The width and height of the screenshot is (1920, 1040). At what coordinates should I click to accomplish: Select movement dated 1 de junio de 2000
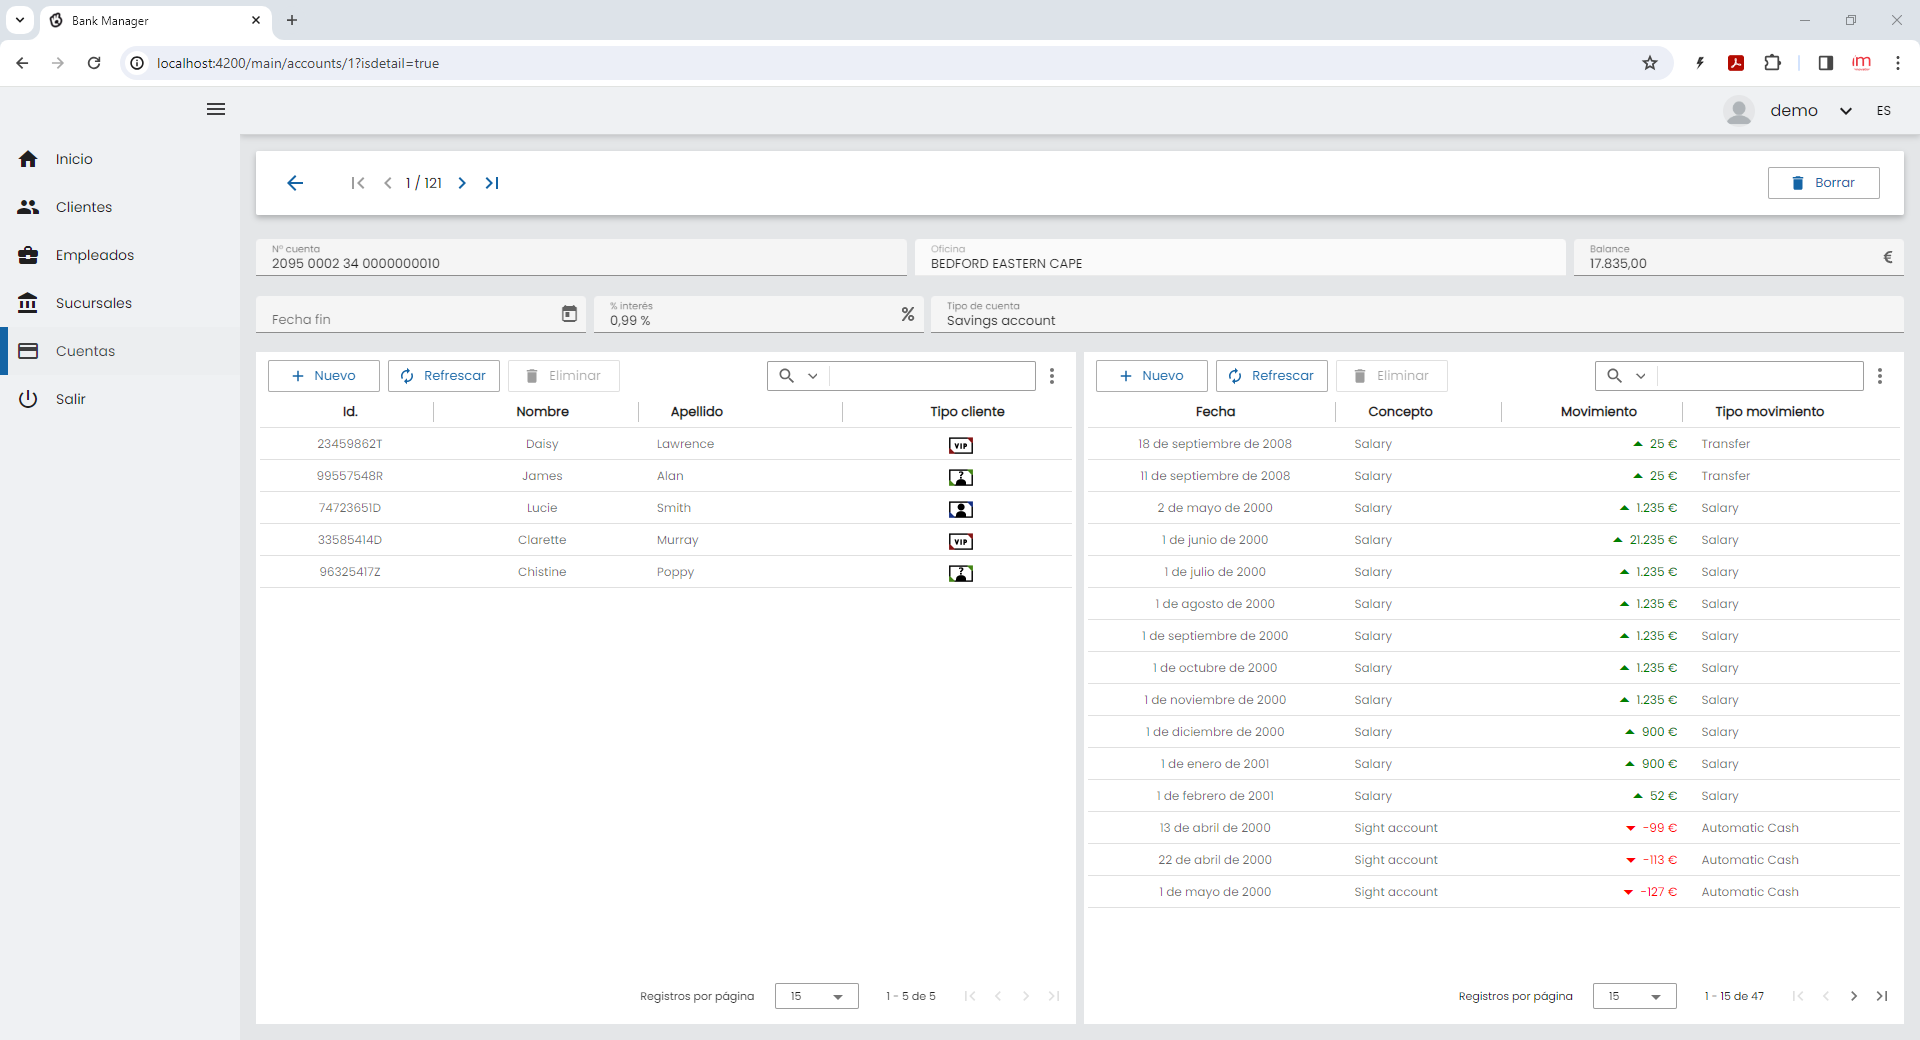point(1494,540)
